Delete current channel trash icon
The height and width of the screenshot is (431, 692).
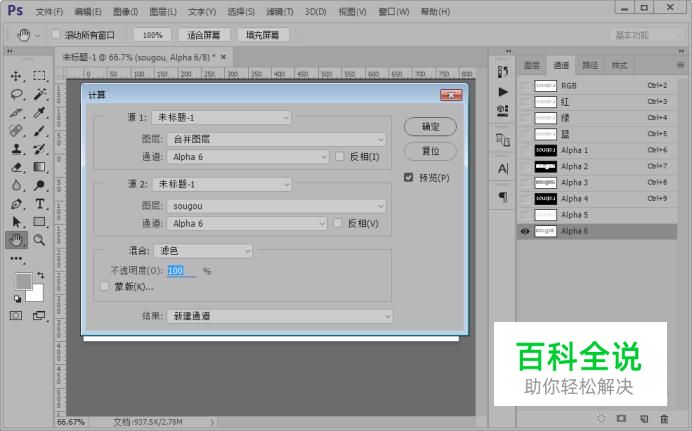click(664, 418)
